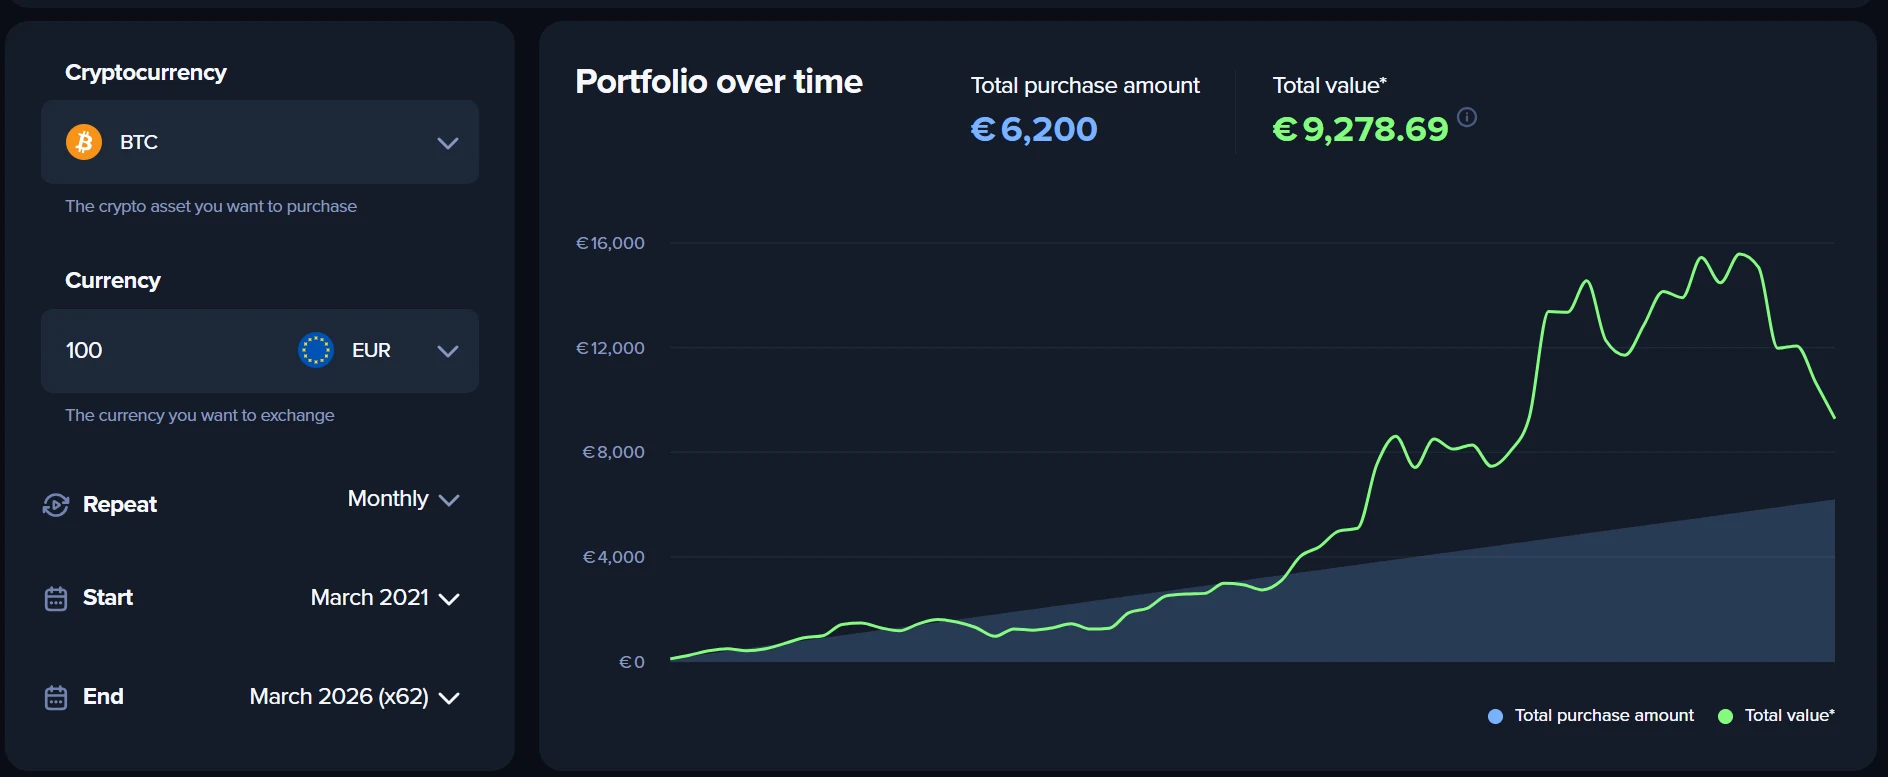Click the Start calendar icon
This screenshot has height=777, width=1888.
pyautogui.click(x=56, y=598)
